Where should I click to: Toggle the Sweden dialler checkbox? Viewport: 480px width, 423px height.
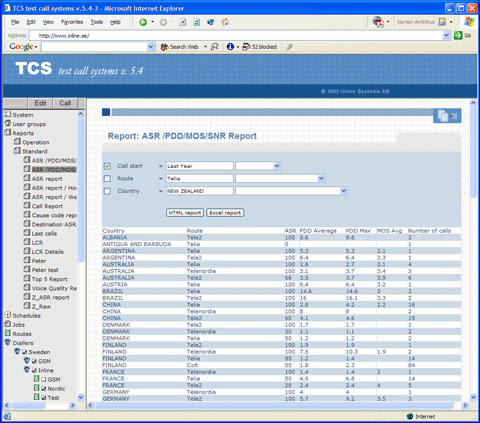24,352
